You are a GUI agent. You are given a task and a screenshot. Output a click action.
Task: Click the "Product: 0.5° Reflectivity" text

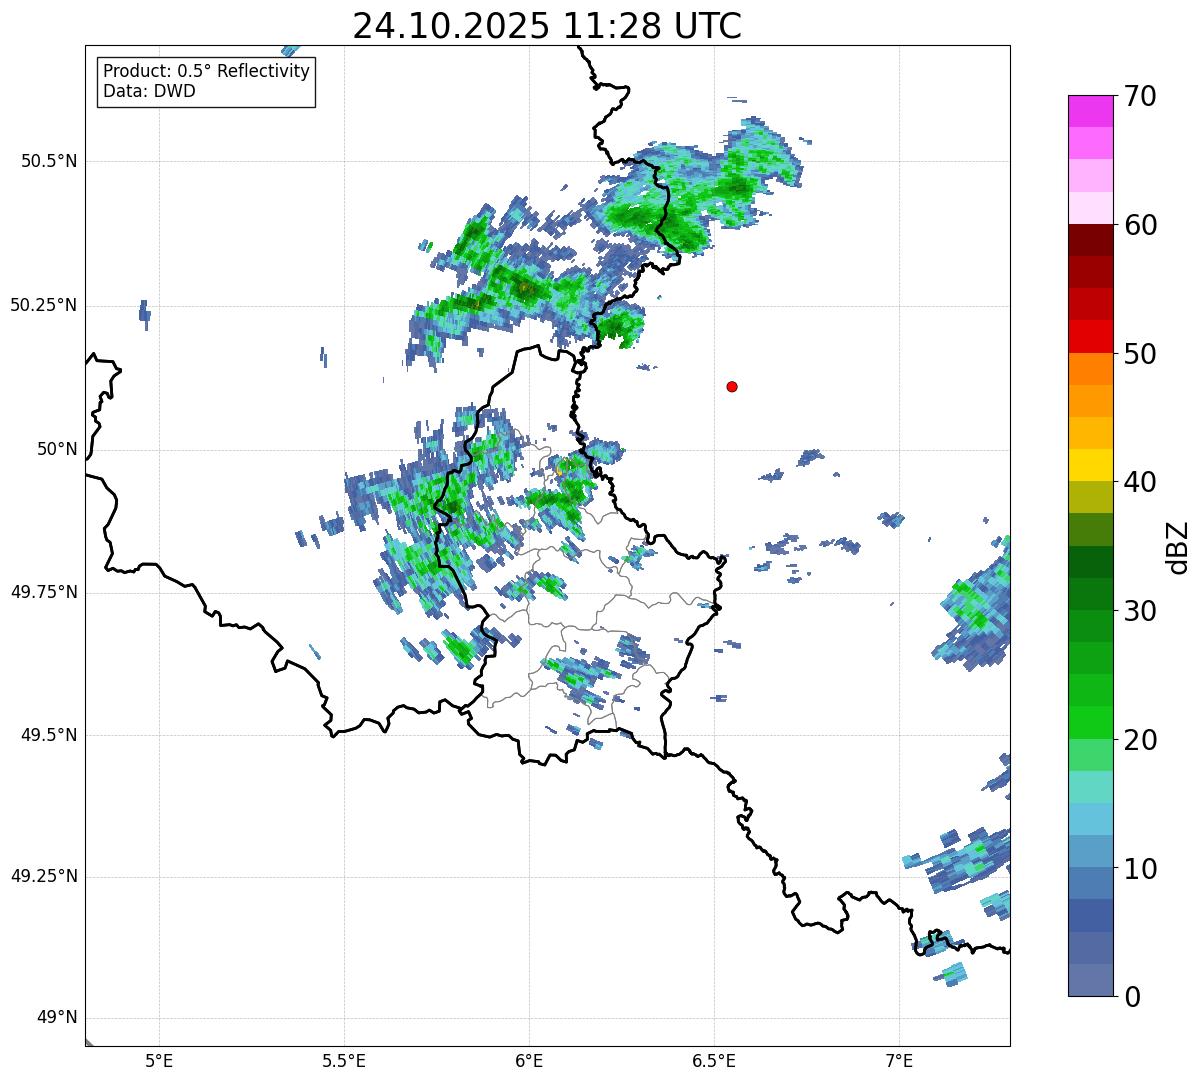(x=206, y=72)
